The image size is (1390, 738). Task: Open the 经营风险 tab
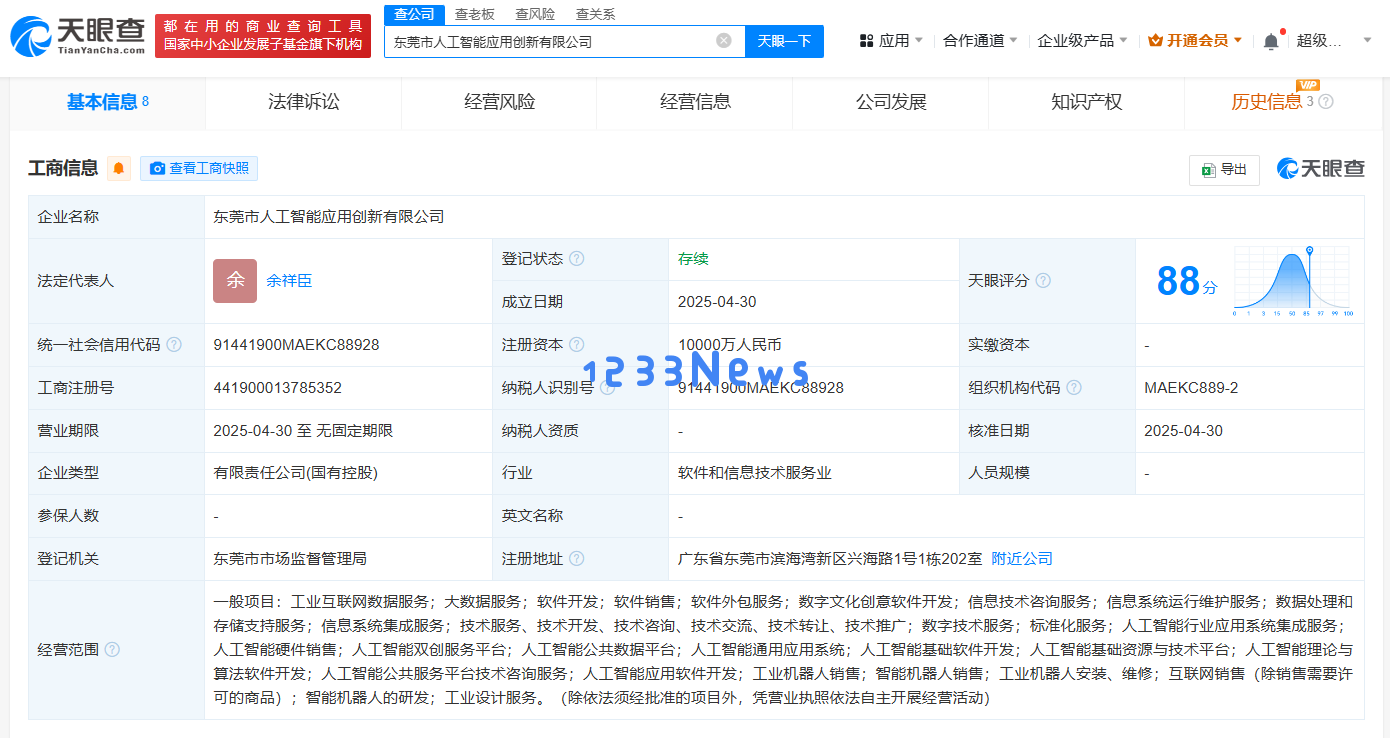499,102
